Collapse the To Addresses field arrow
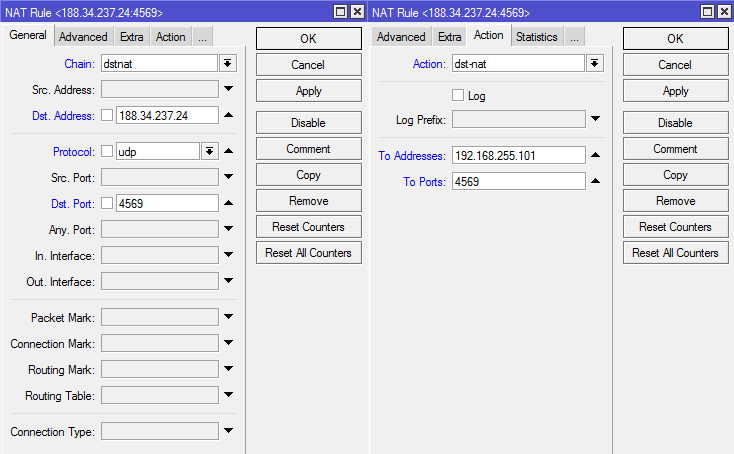Viewport: 734px width, 454px height. point(595,155)
